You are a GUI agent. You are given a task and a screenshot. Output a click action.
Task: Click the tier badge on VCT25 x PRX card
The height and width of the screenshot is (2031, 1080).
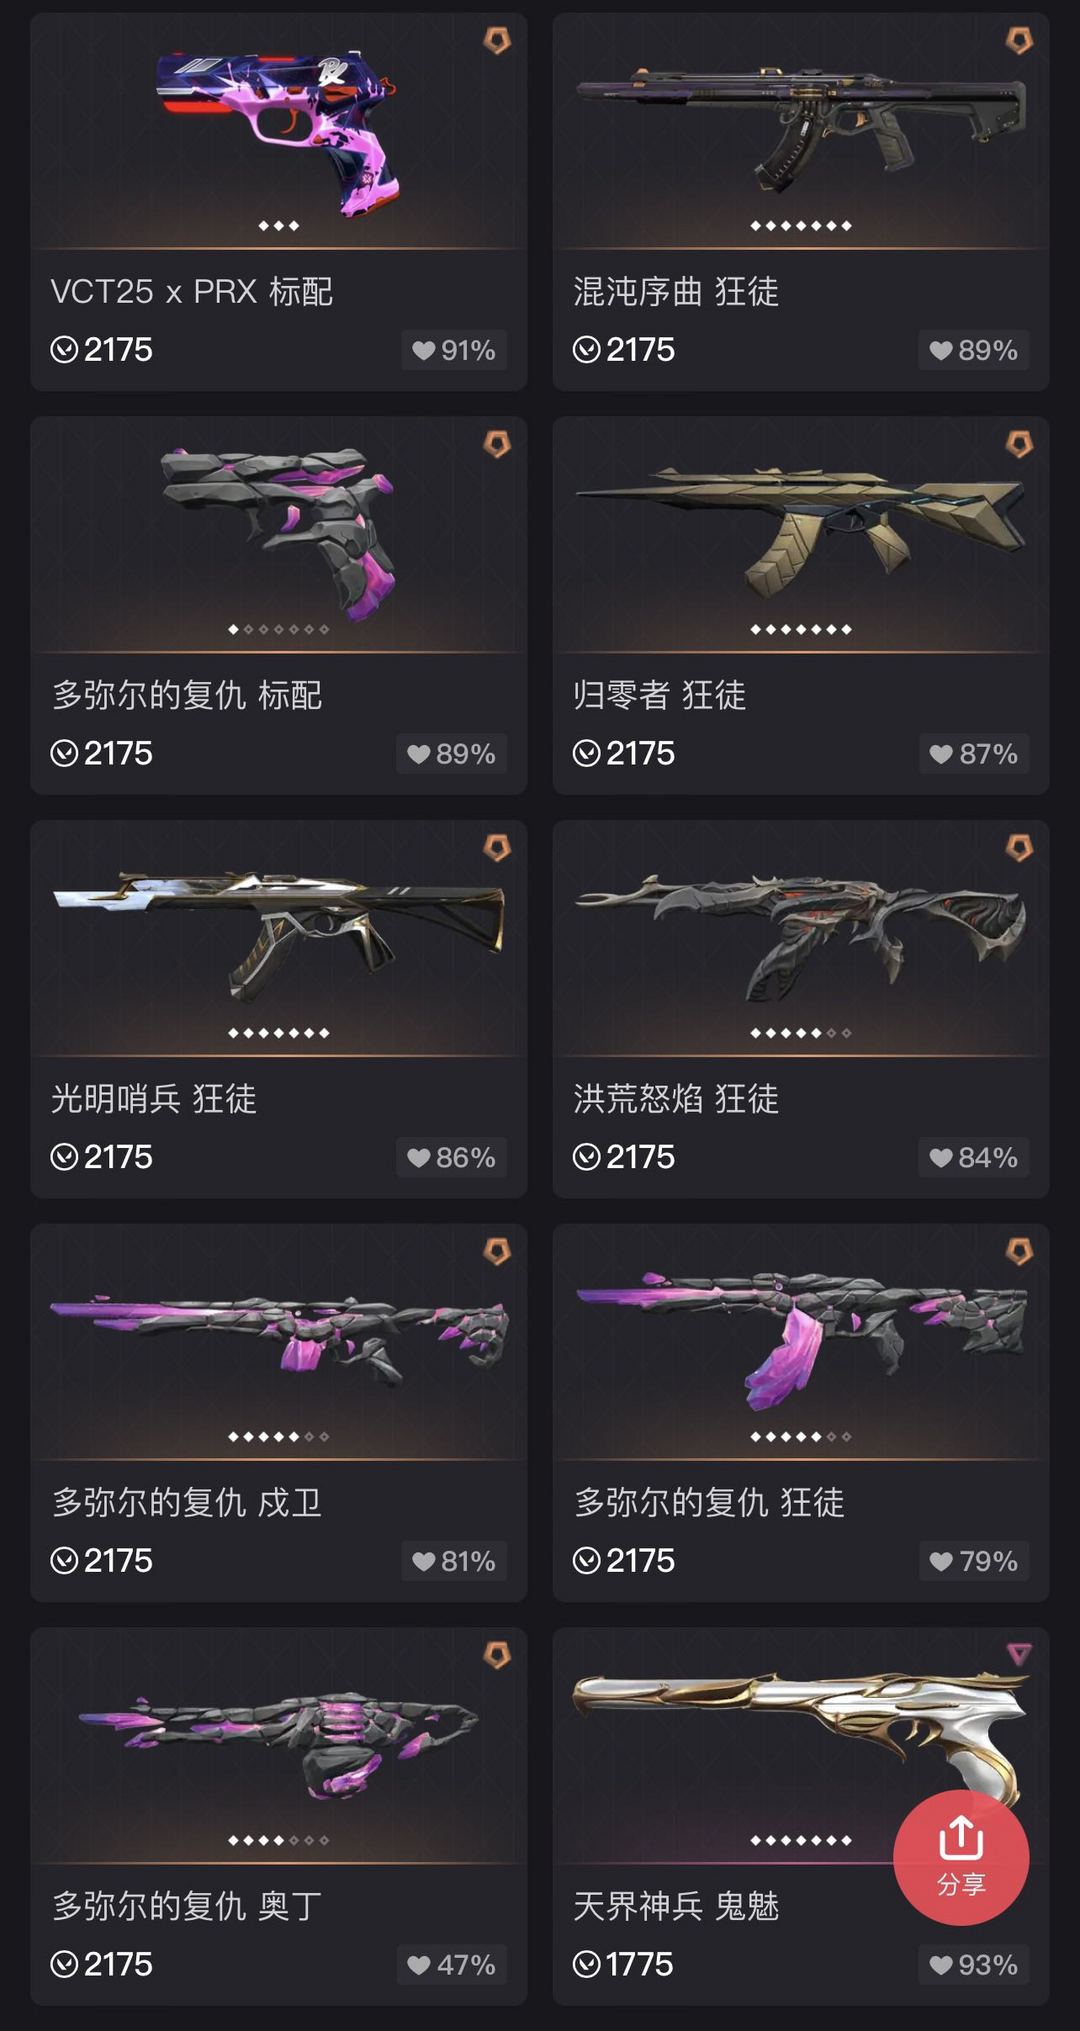pyautogui.click(x=497, y=40)
